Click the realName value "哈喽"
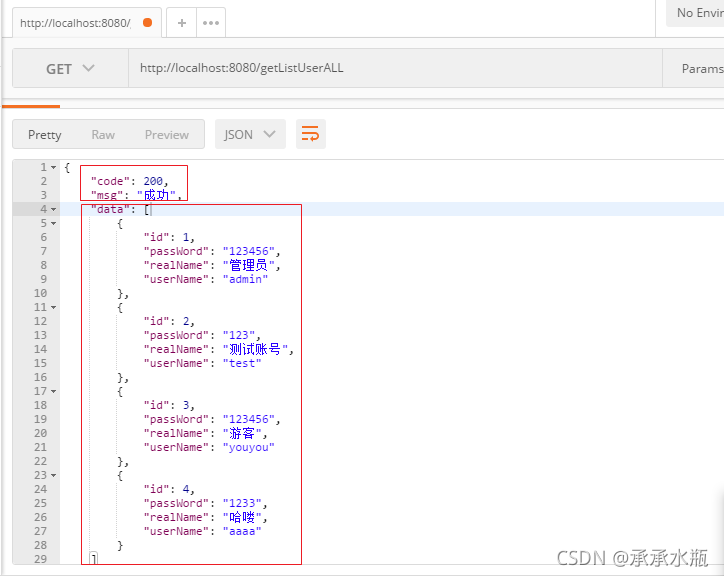724x576 pixels. coord(242,517)
